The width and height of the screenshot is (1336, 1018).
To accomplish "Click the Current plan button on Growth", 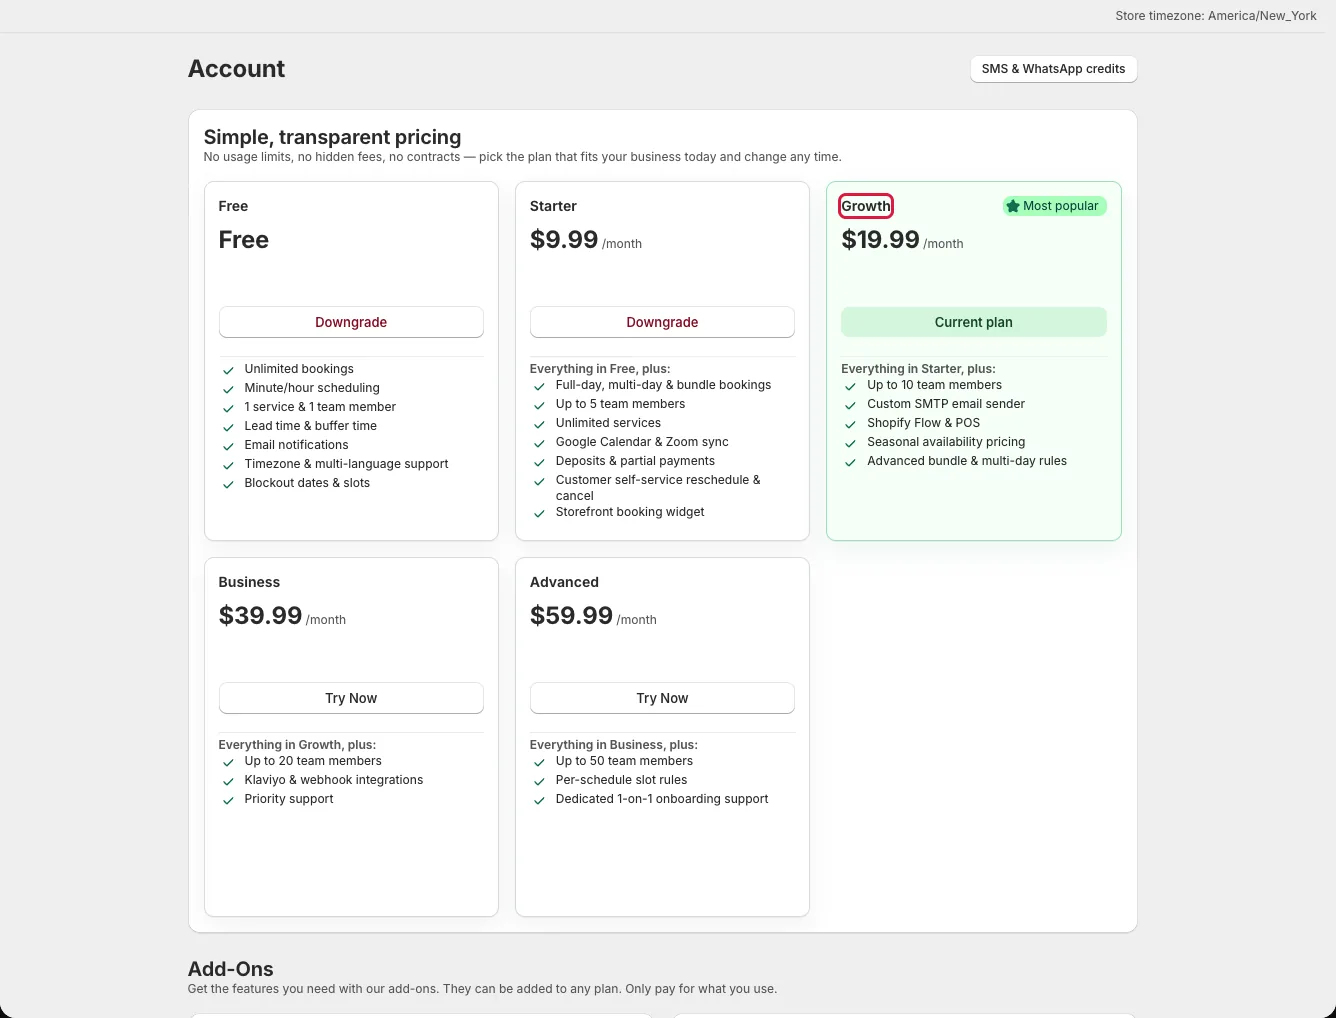I will [974, 322].
